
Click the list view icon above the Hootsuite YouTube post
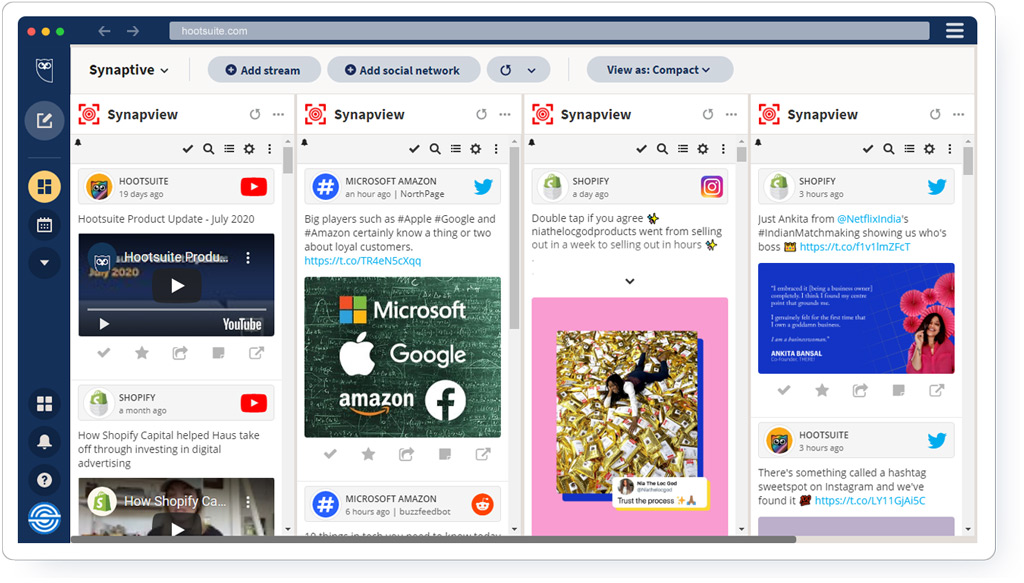[229, 149]
